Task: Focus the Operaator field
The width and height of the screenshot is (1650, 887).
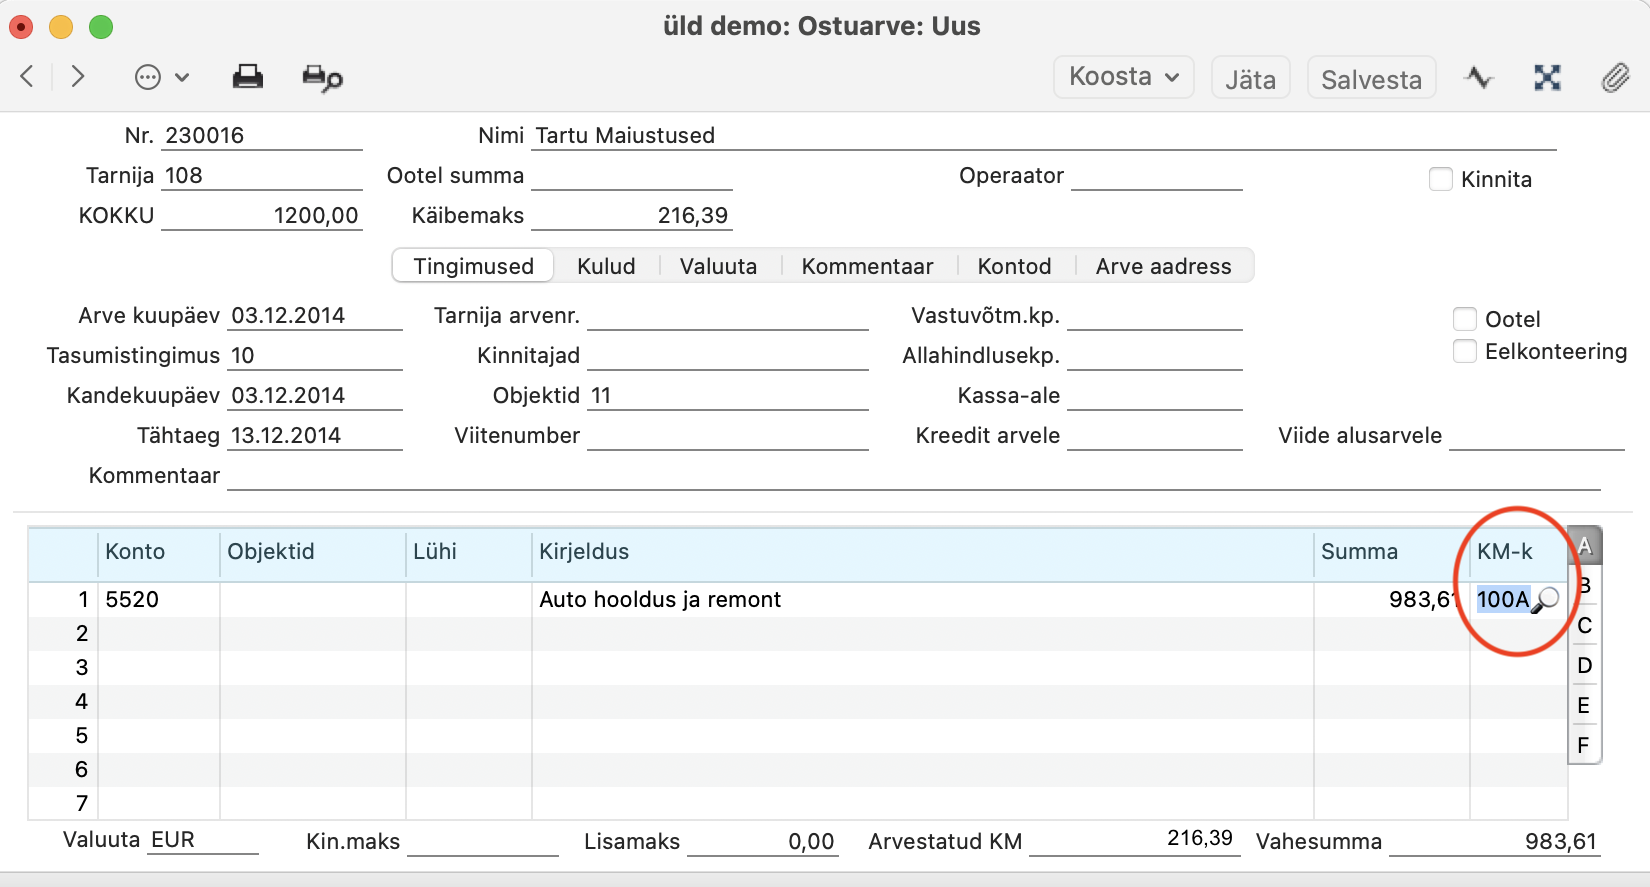Action: tap(1156, 175)
